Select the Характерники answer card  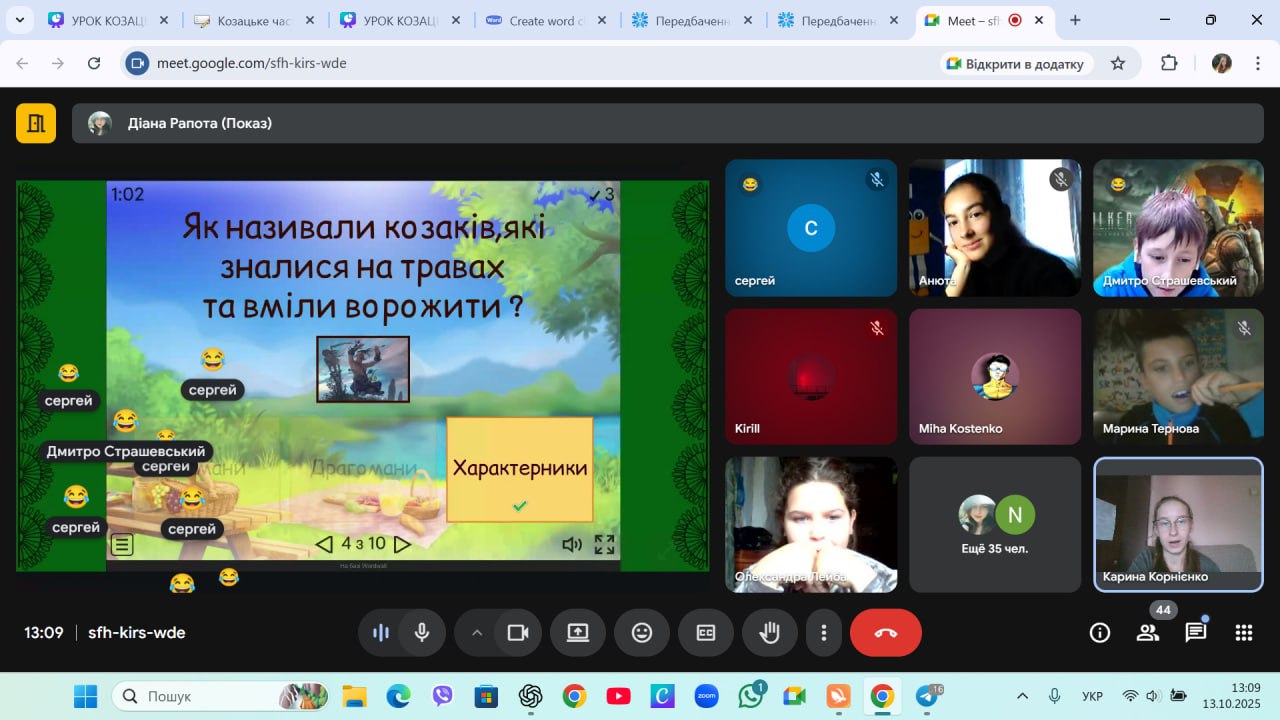coord(519,469)
